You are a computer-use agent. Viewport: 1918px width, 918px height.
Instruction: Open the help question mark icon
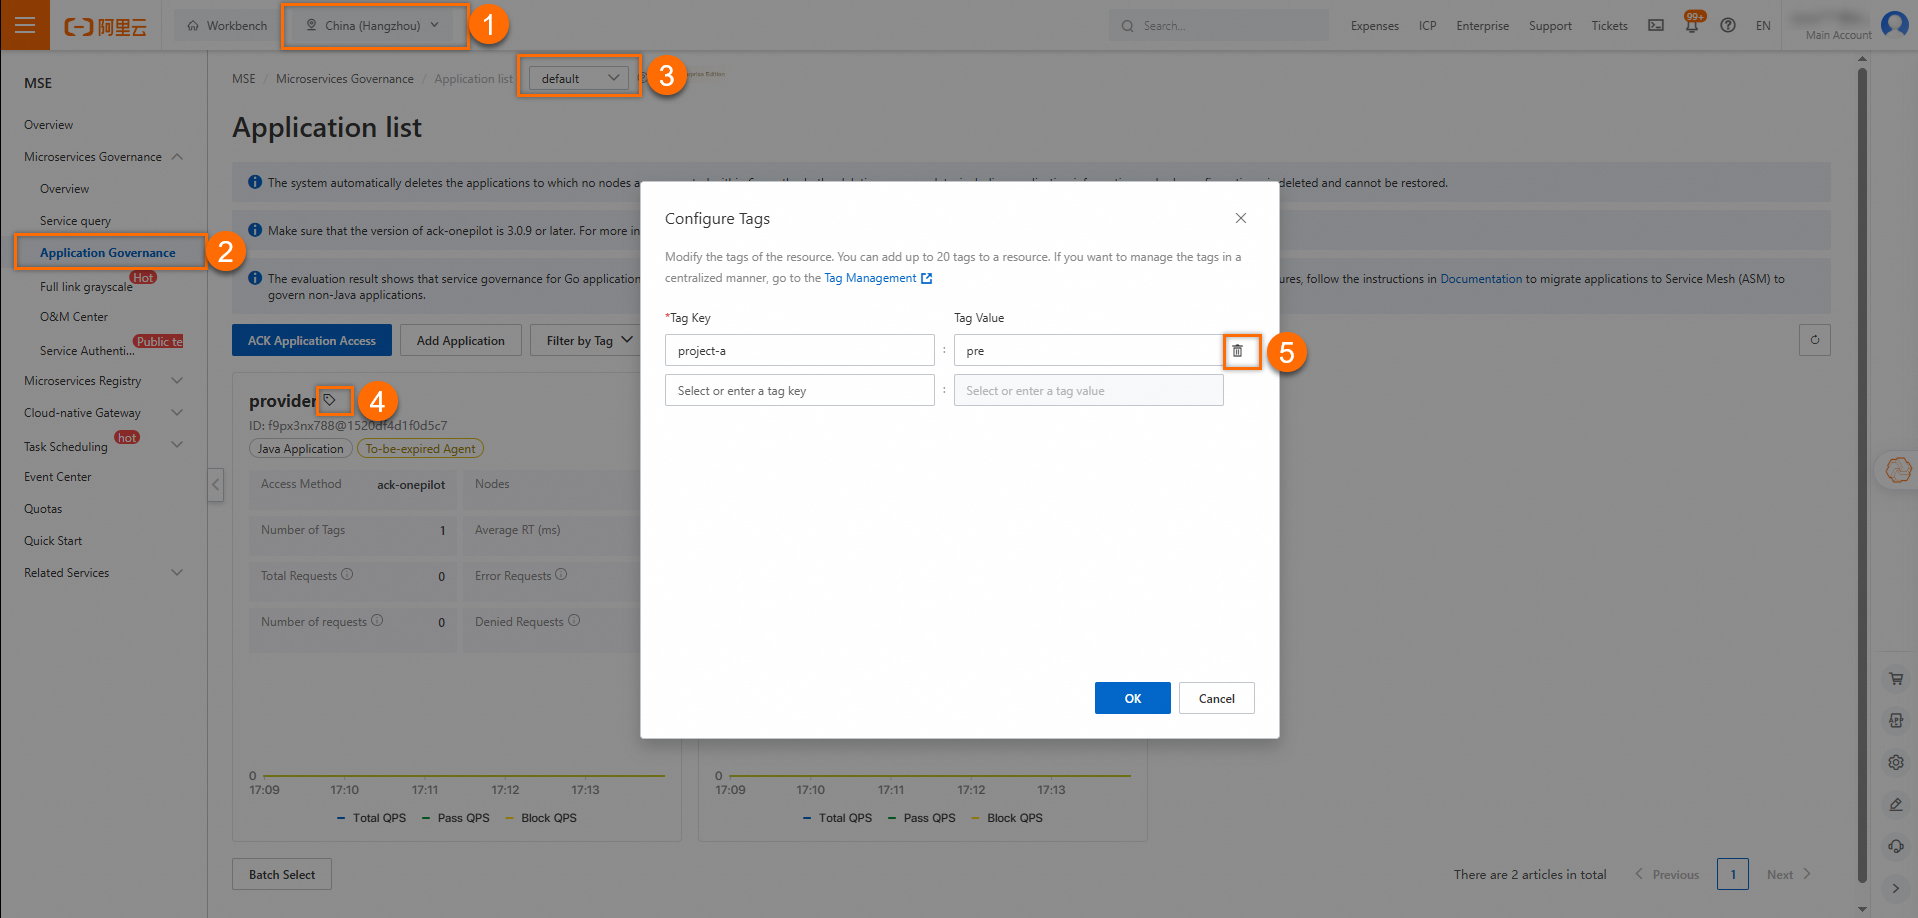pyautogui.click(x=1728, y=26)
